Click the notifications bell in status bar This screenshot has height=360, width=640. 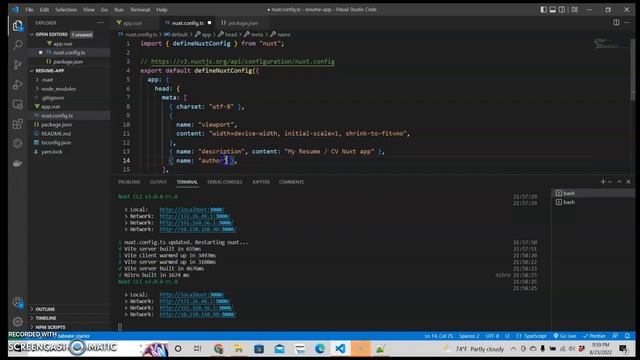(x=627, y=336)
